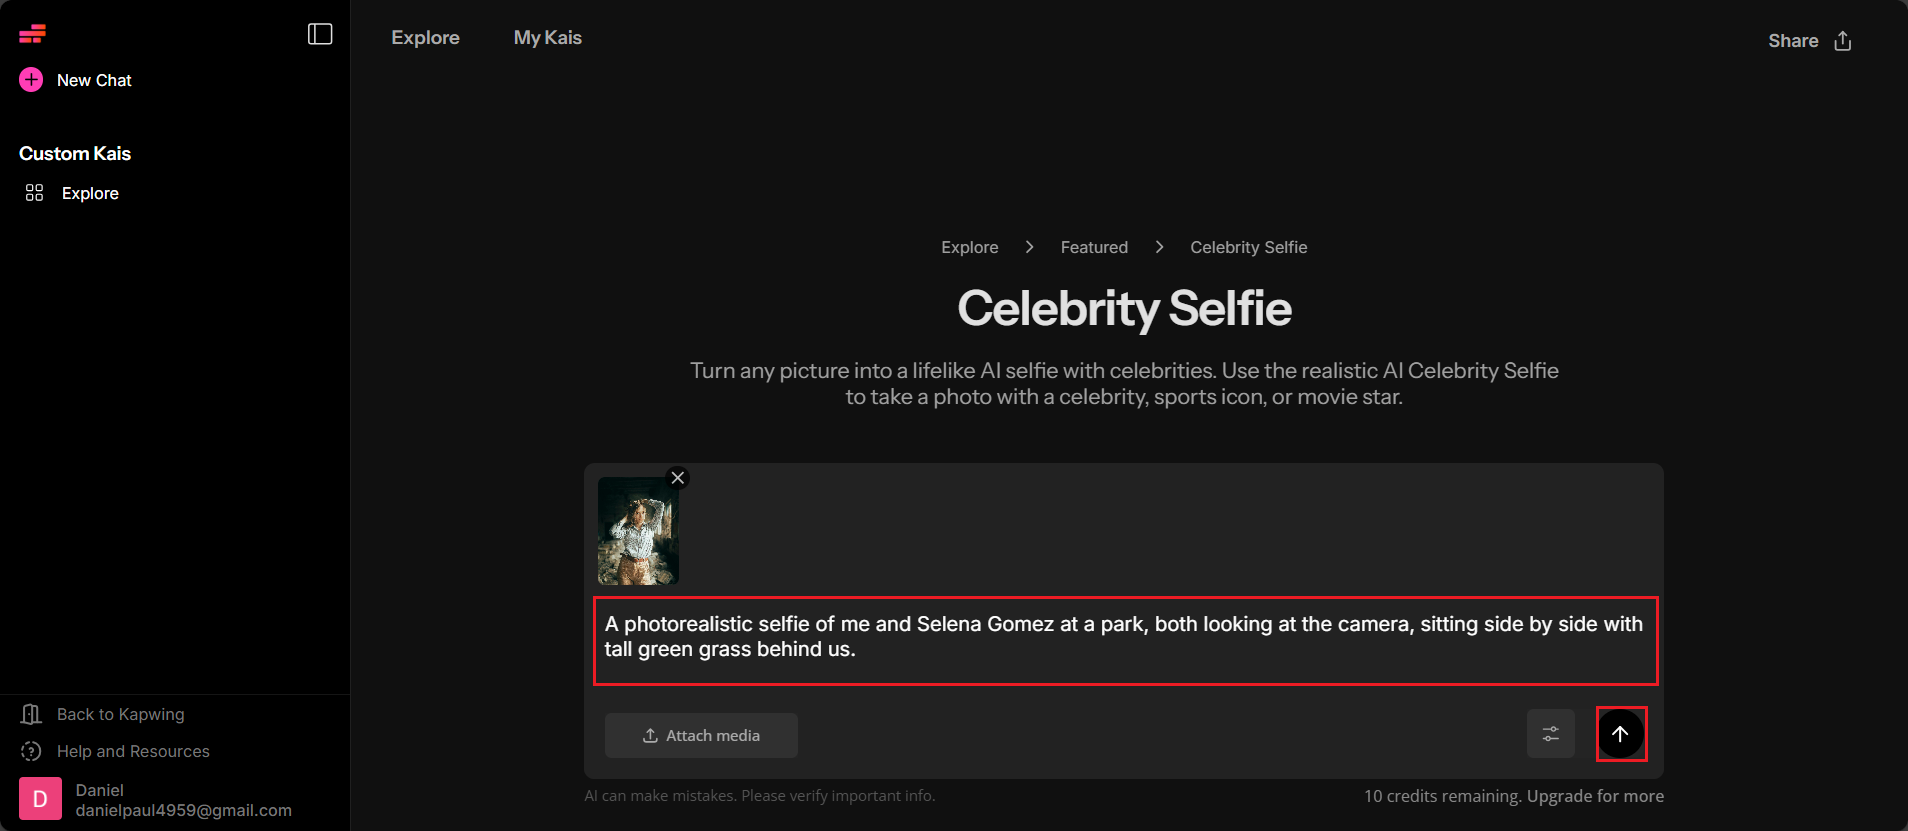
Task: Click the Kapwing logo icon
Action: pyautogui.click(x=32, y=34)
